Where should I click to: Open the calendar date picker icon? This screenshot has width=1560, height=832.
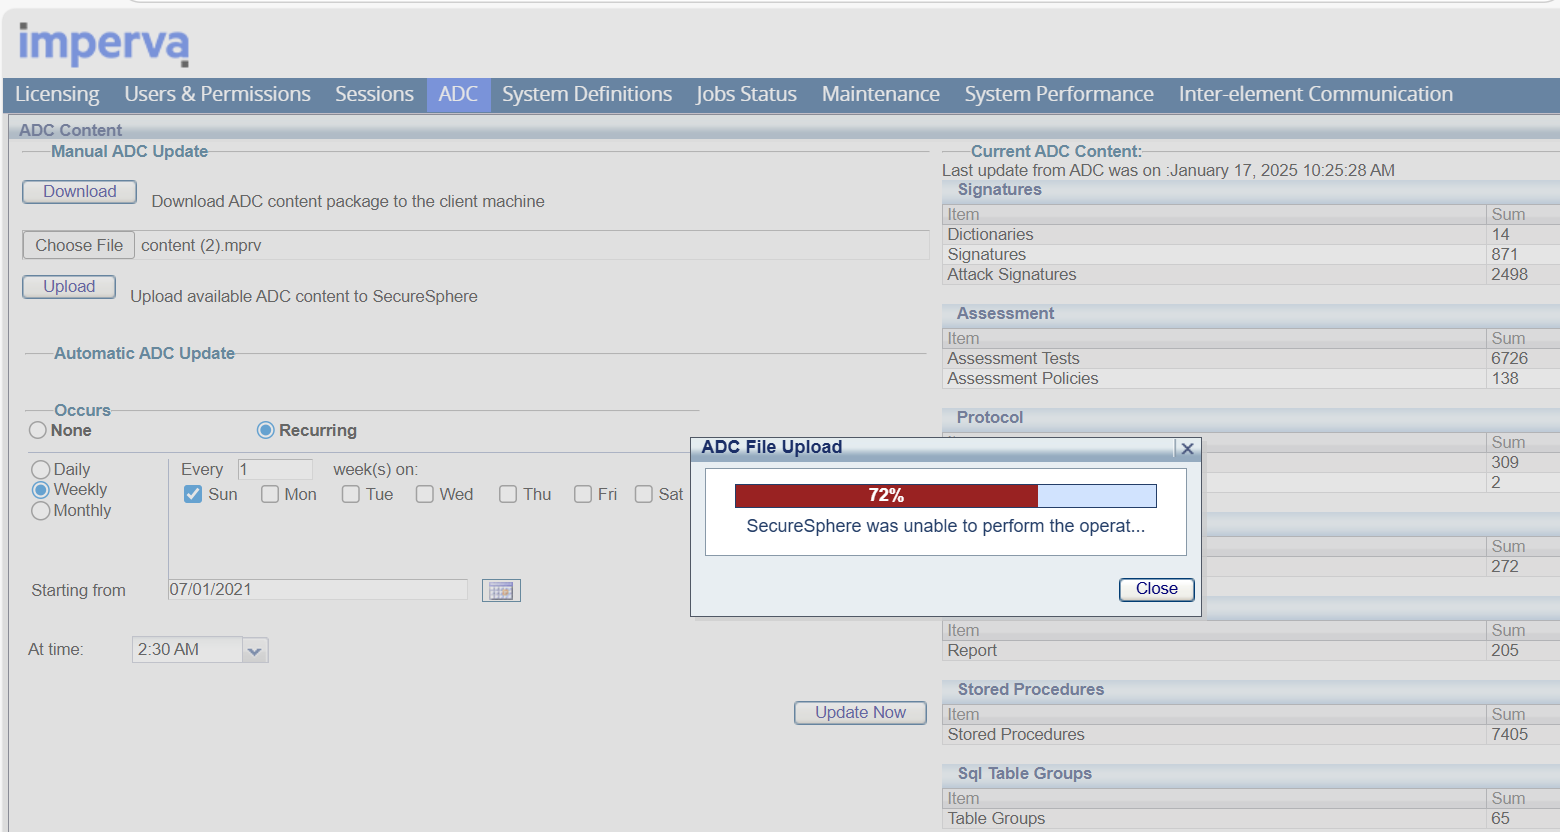(501, 591)
